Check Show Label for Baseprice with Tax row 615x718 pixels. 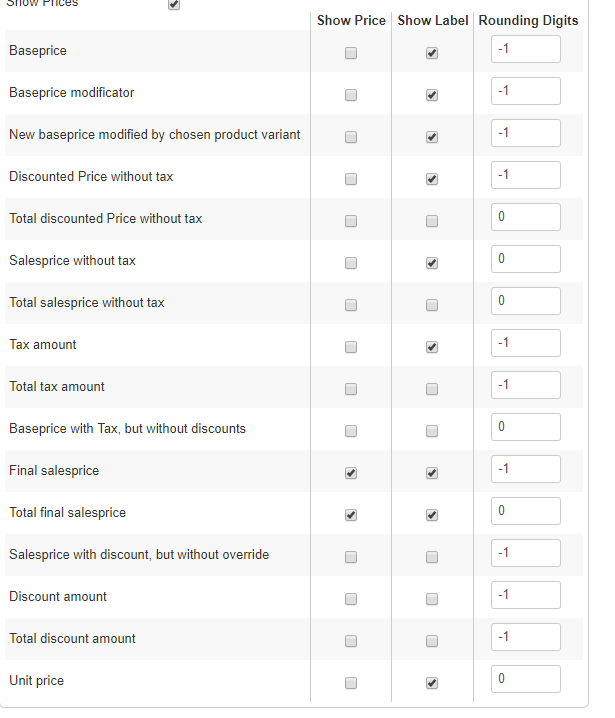(x=432, y=432)
